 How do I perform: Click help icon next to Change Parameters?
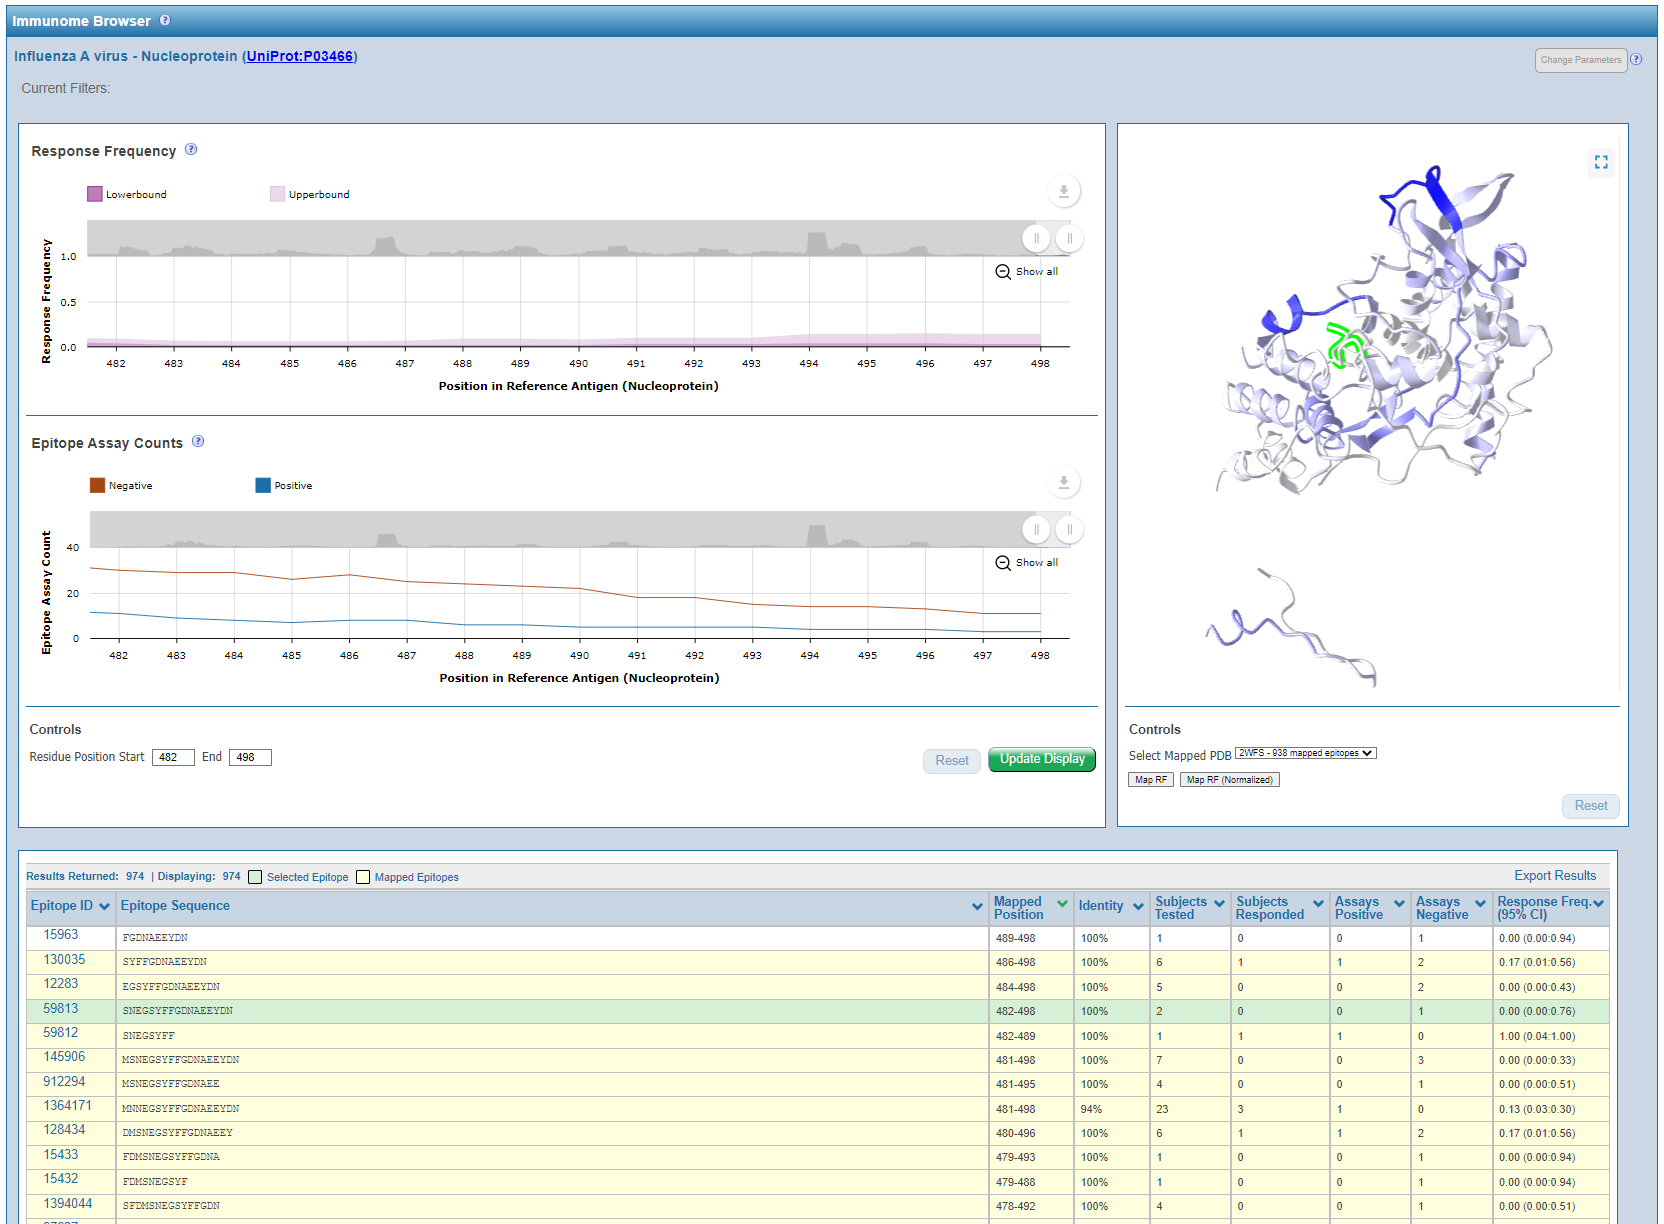pos(1636,59)
